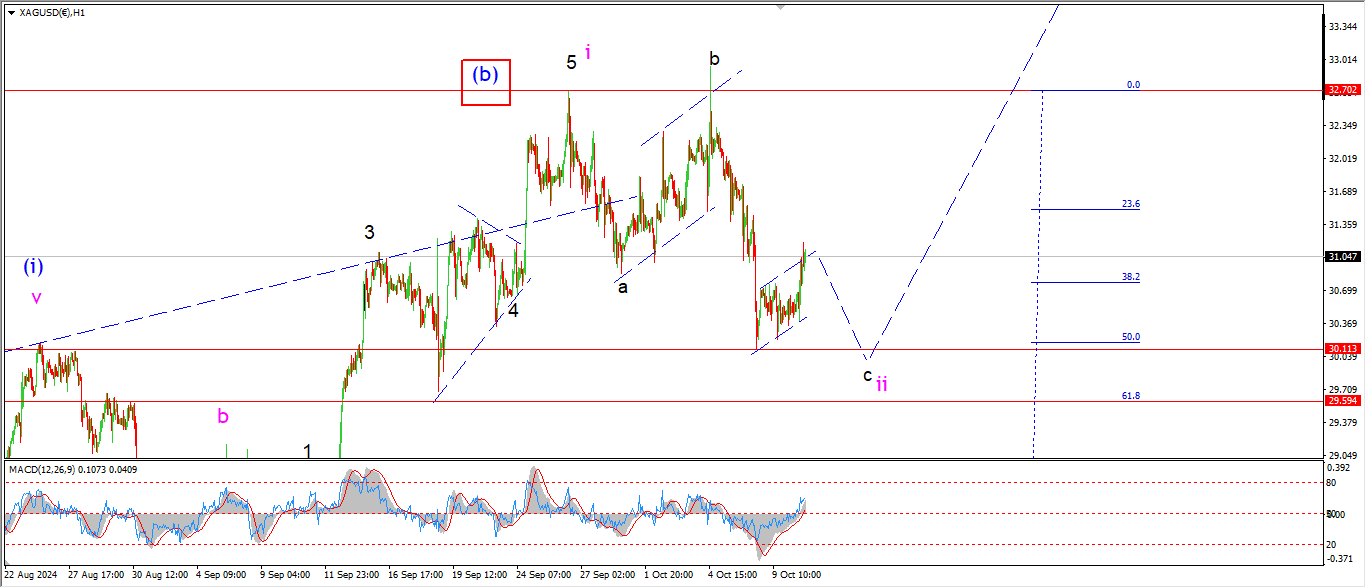Click the 30.113 red price tag
The height and width of the screenshot is (588, 1366).
pos(1342,349)
